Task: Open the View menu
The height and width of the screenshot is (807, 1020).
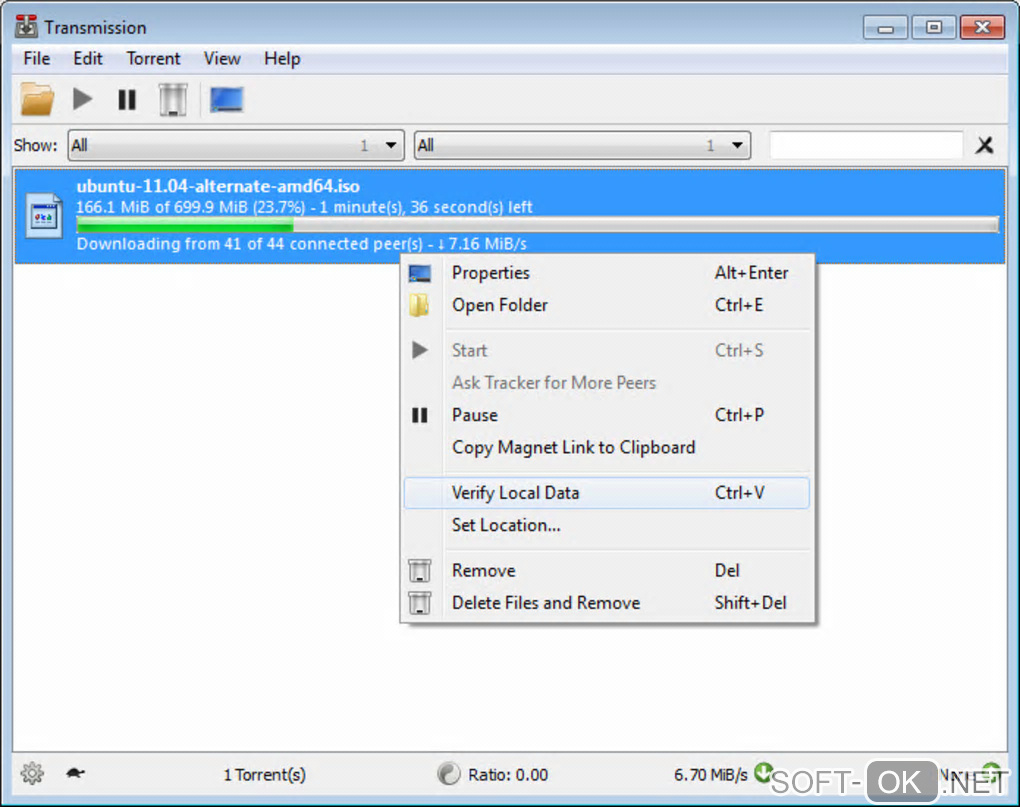Action: click(222, 59)
